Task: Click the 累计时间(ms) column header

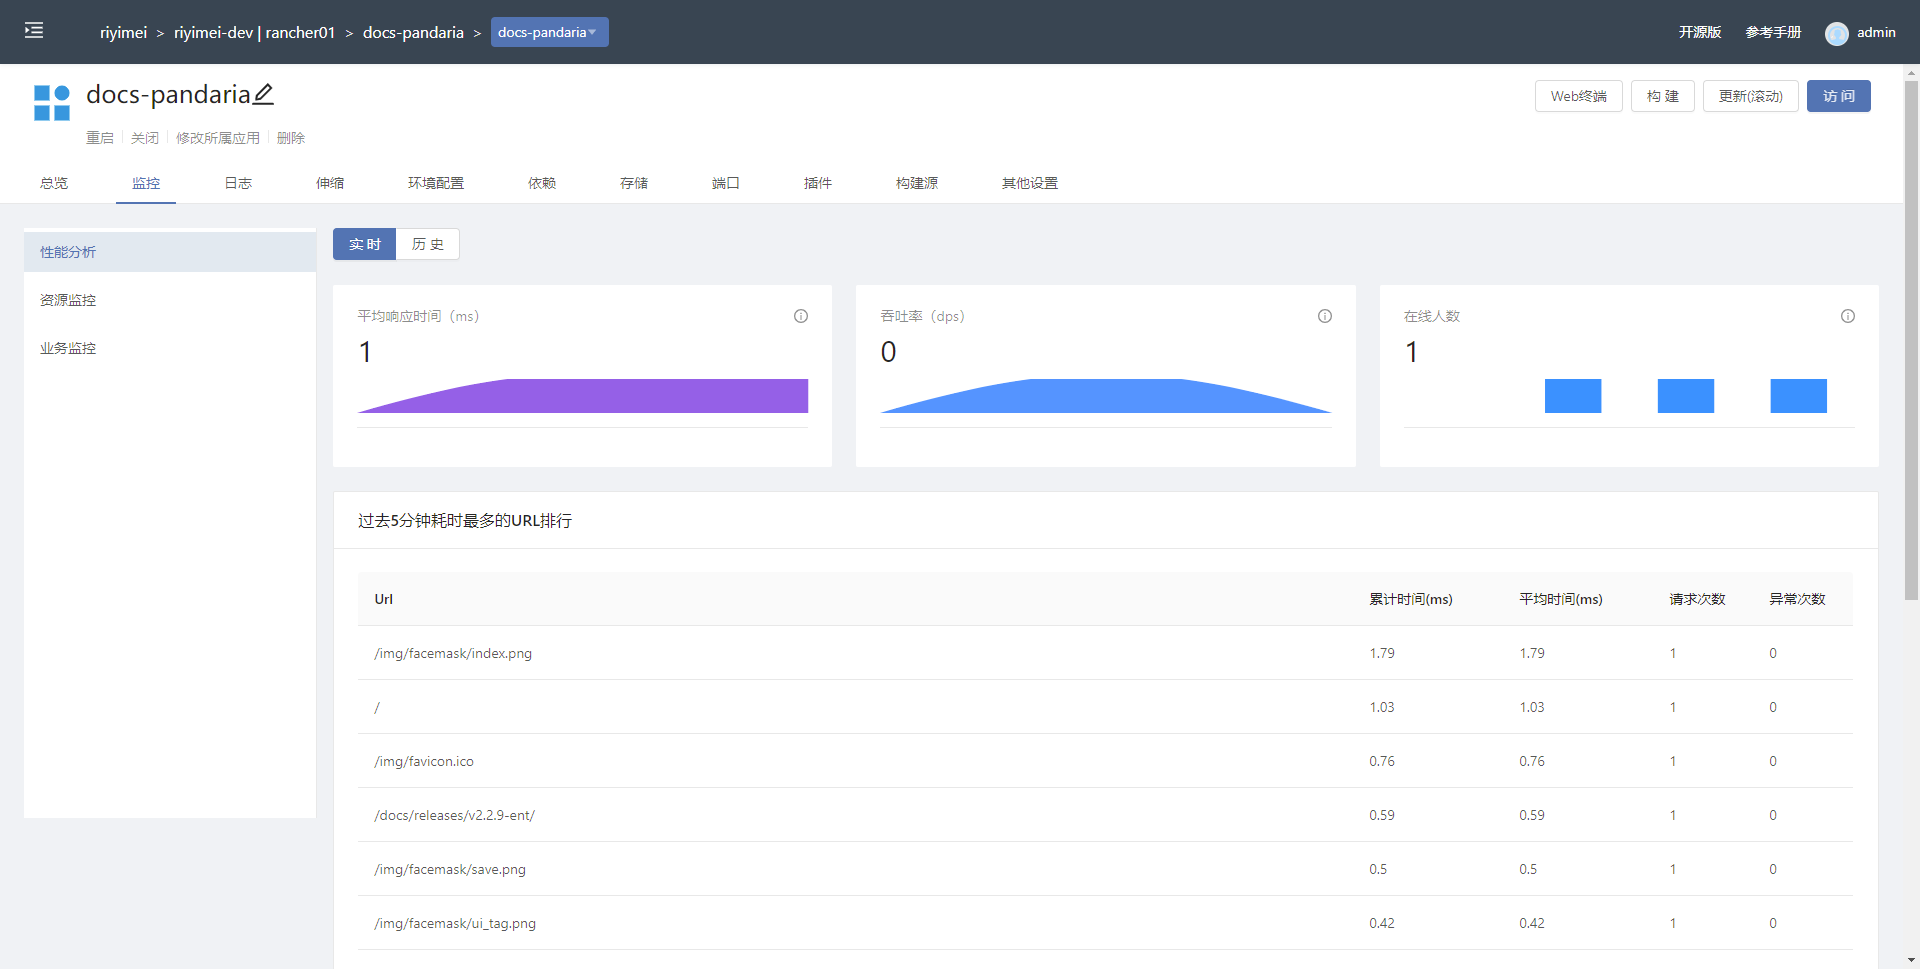Action: pyautogui.click(x=1411, y=599)
